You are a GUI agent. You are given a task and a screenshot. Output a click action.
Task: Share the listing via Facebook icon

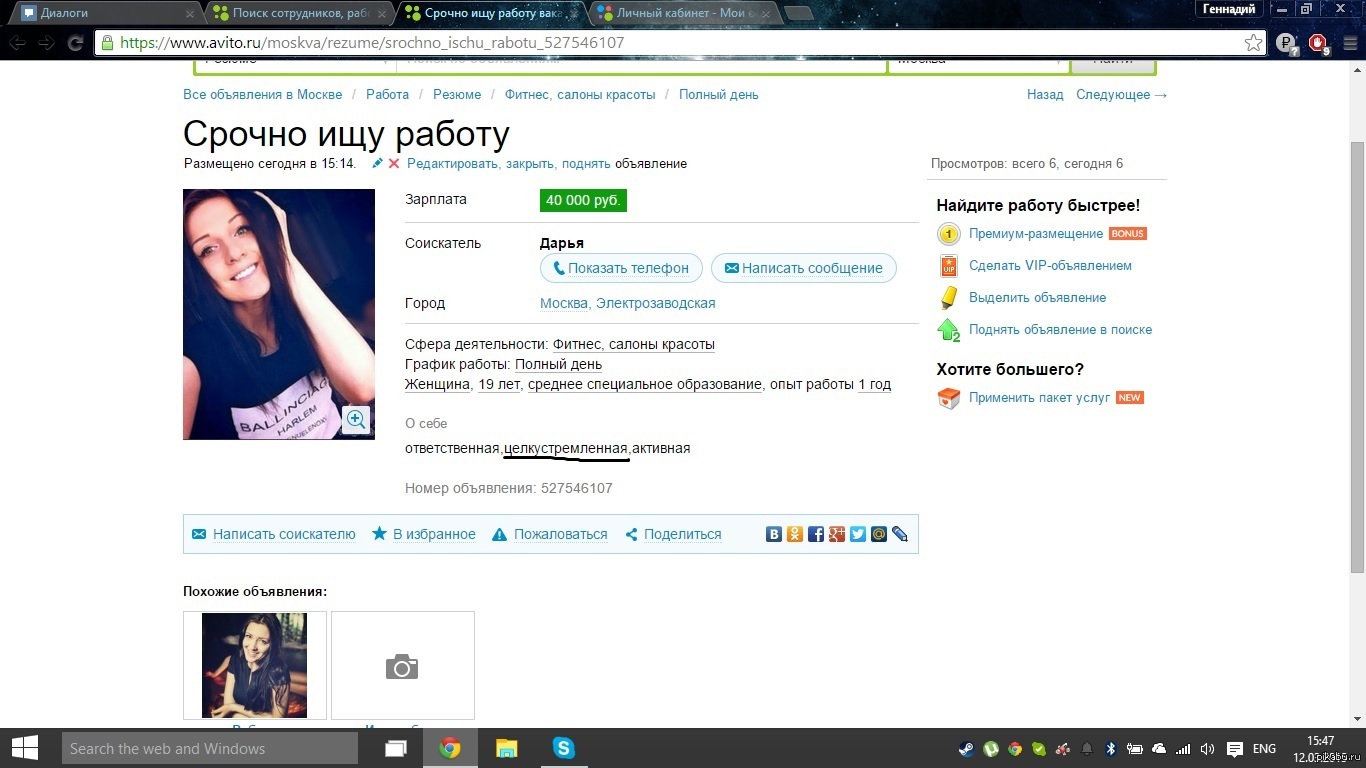tap(816, 534)
